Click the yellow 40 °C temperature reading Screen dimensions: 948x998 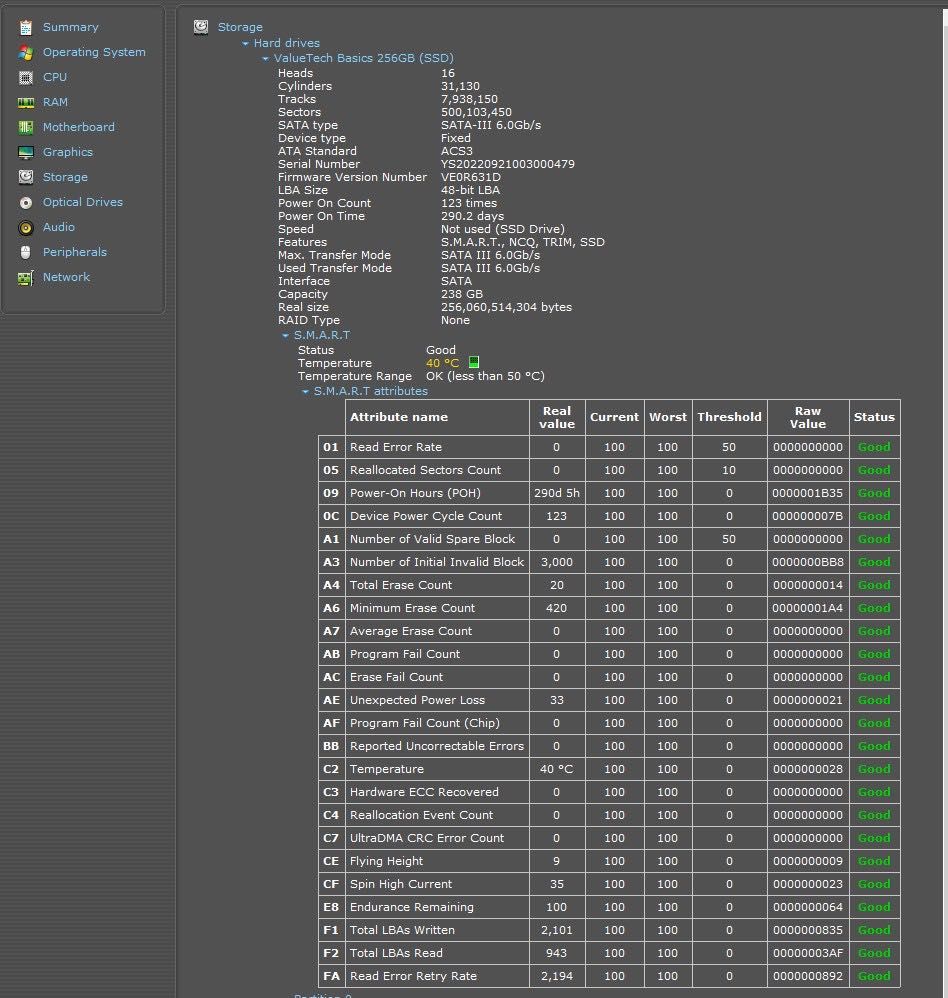[442, 363]
